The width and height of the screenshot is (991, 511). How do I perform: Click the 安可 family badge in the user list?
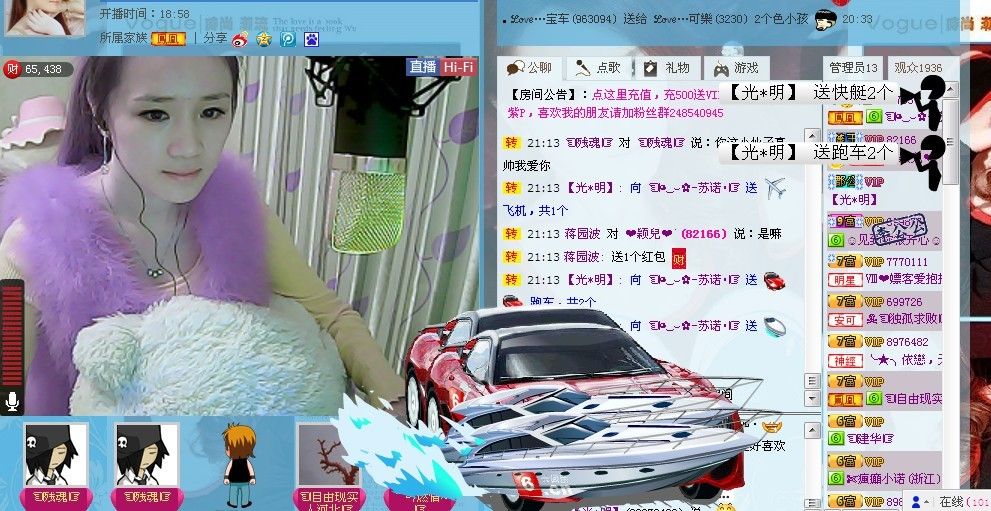click(x=845, y=320)
